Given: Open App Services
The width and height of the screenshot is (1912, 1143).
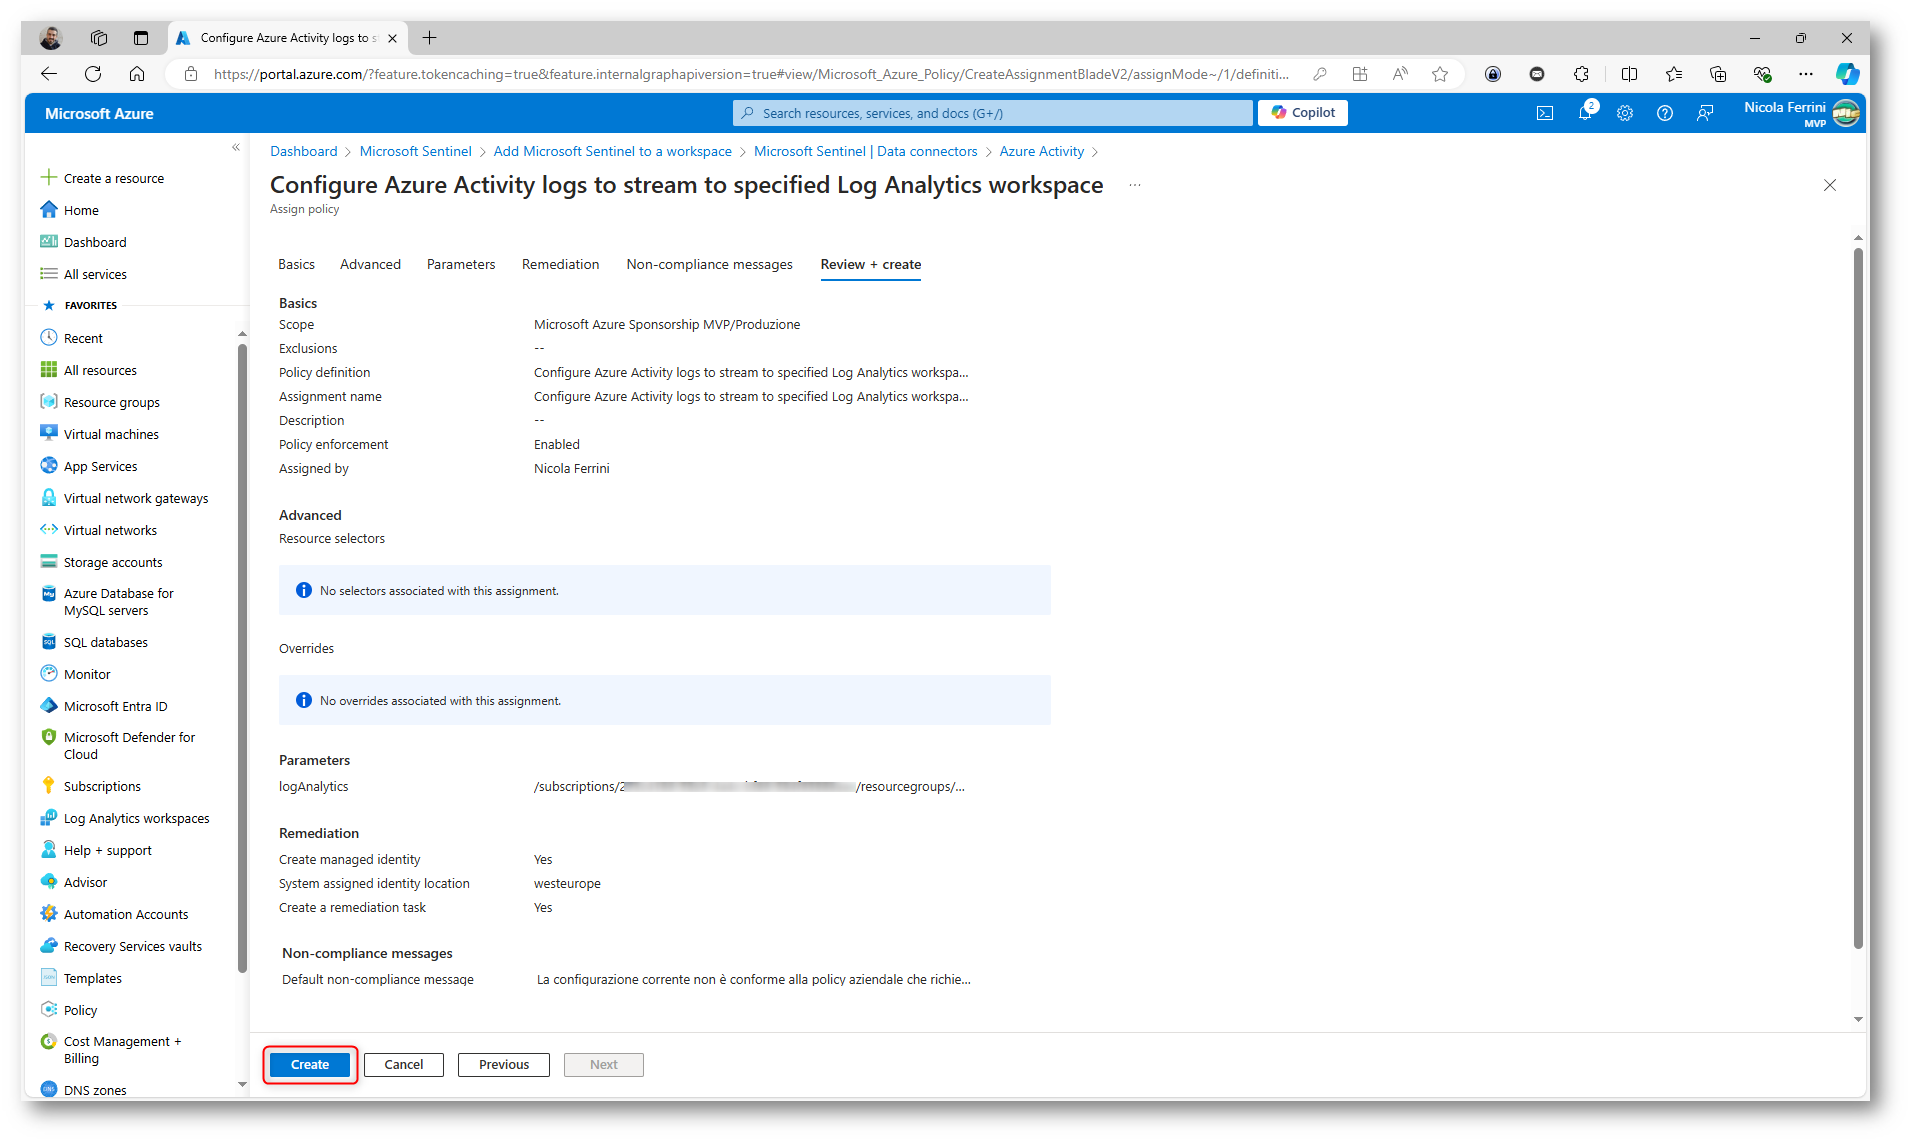Looking at the screenshot, I should [x=88, y=466].
